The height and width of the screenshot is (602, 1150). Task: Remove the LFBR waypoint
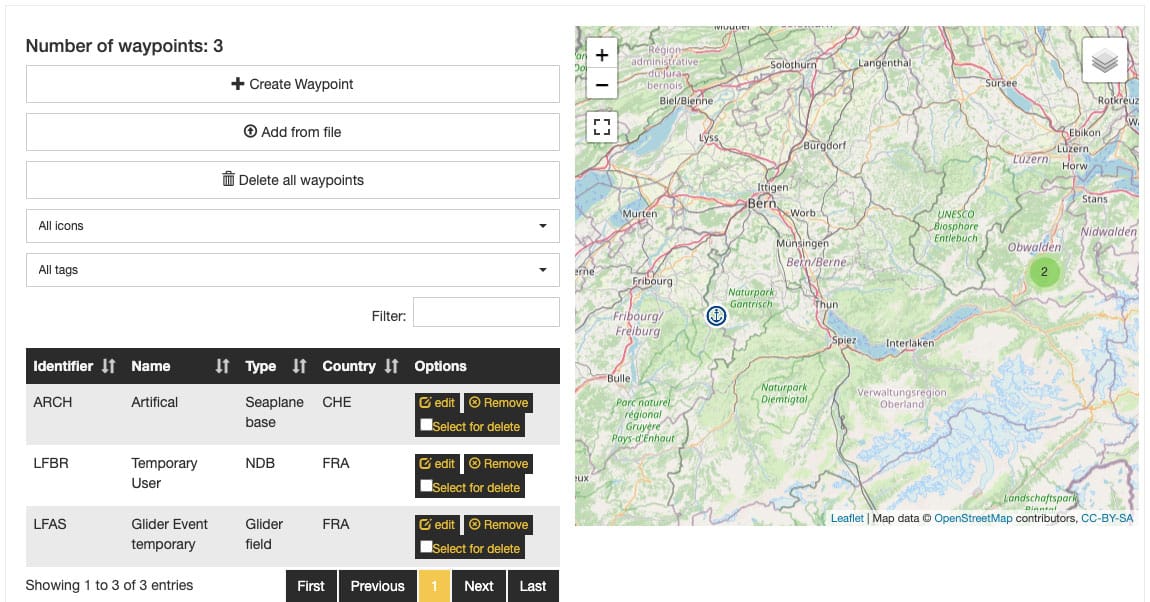tap(499, 463)
